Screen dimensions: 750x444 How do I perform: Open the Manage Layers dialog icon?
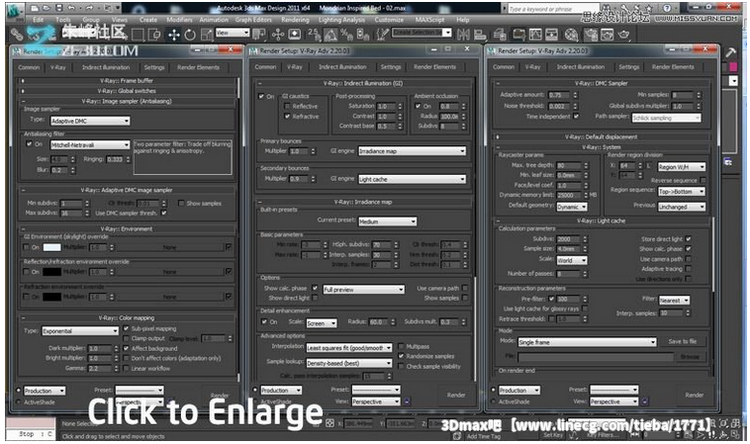(x=500, y=34)
